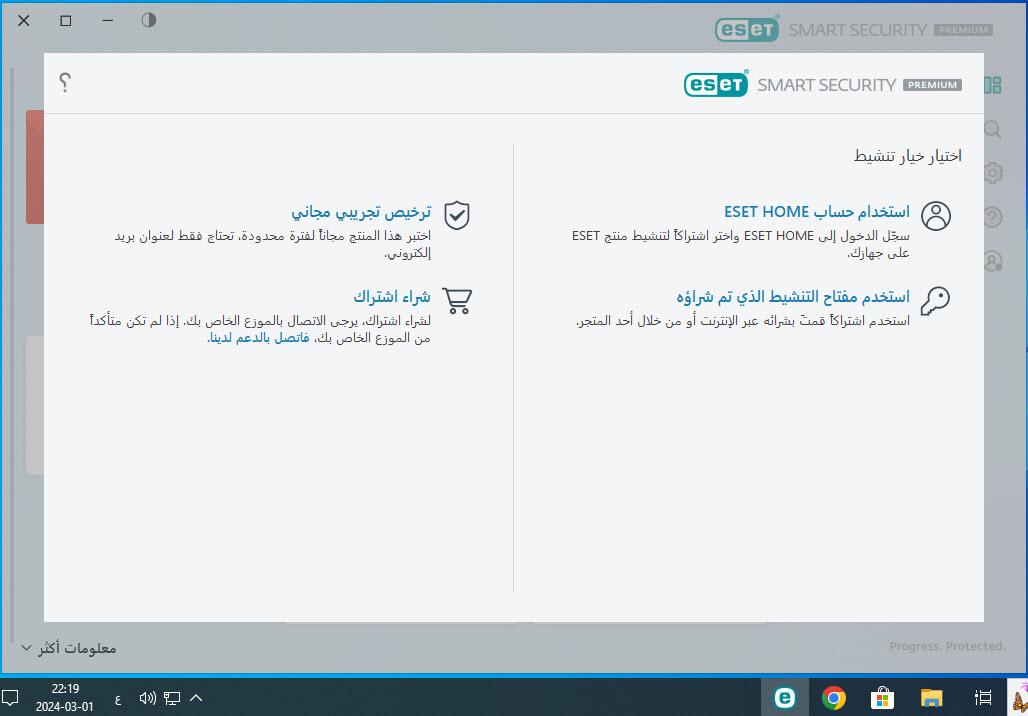This screenshot has width=1028, height=716.
Task: Minimize the ESET window
Action: 108,21
